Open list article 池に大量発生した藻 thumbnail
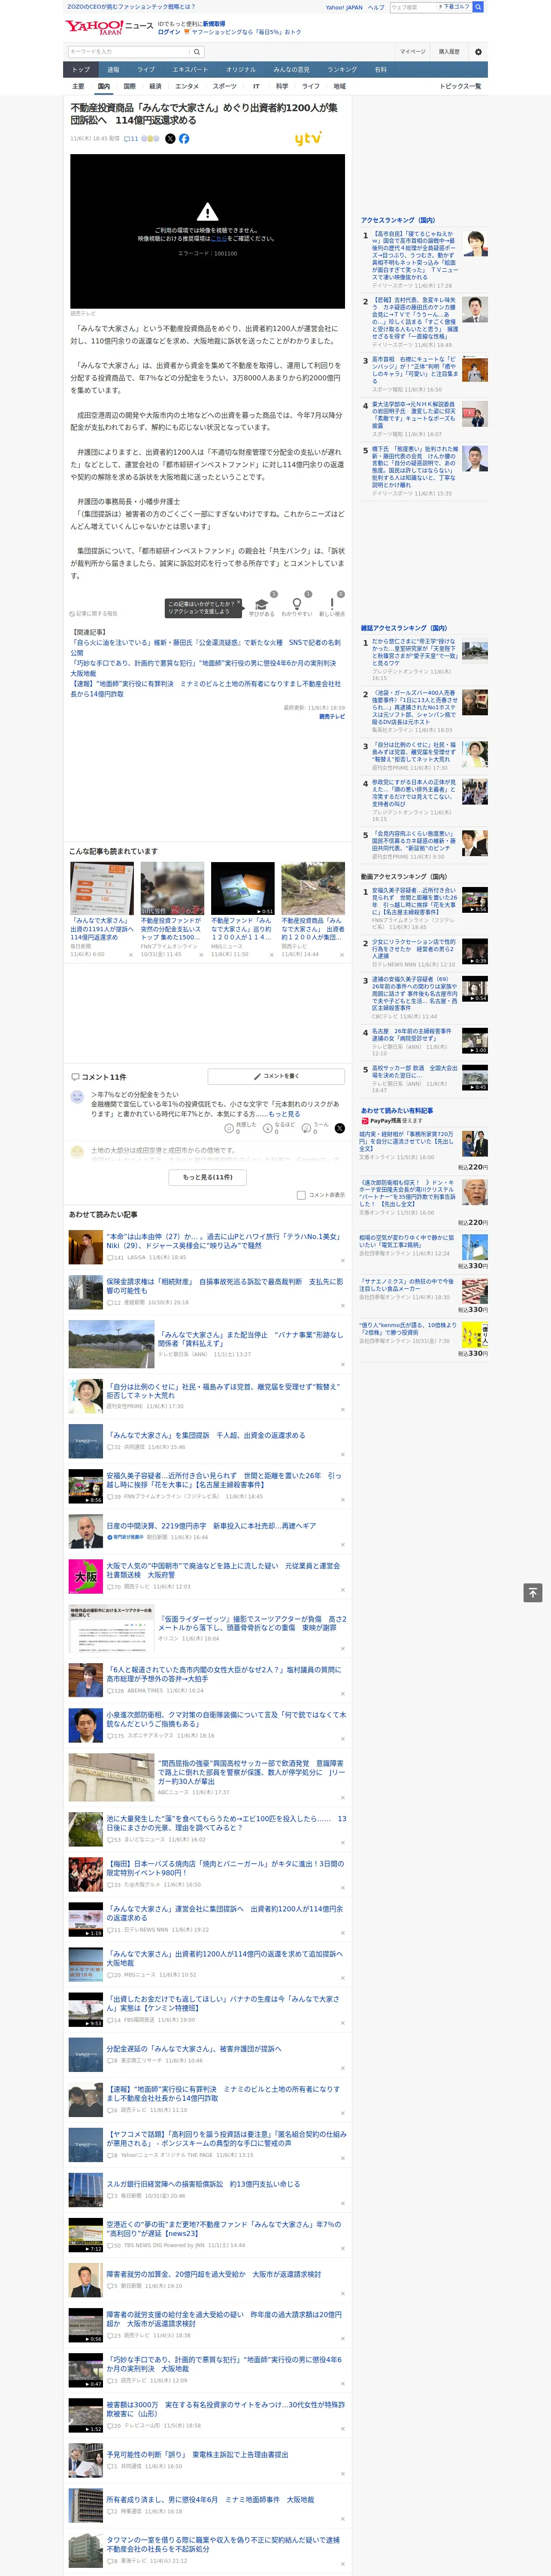The image size is (551, 2576). coord(86,1830)
